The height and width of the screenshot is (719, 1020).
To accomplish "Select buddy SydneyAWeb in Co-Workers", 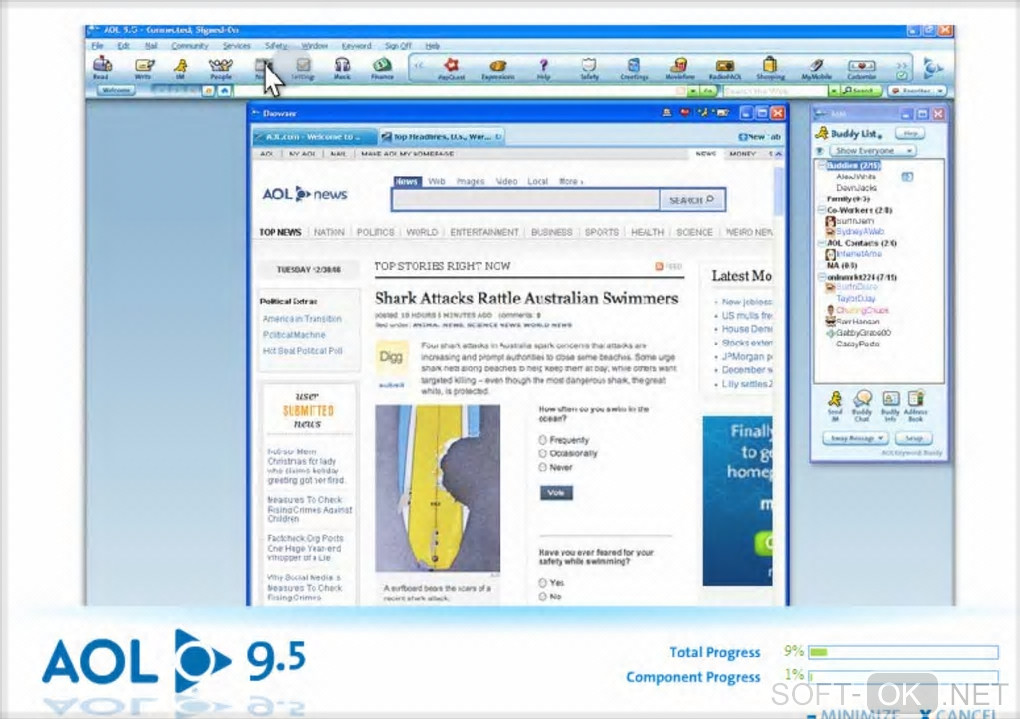I will point(859,232).
